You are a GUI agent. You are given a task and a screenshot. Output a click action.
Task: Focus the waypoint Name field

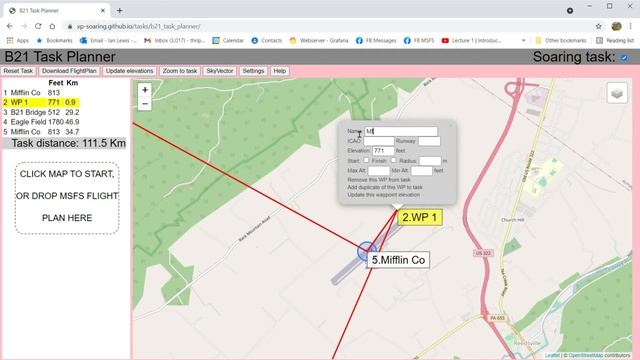tap(401, 131)
